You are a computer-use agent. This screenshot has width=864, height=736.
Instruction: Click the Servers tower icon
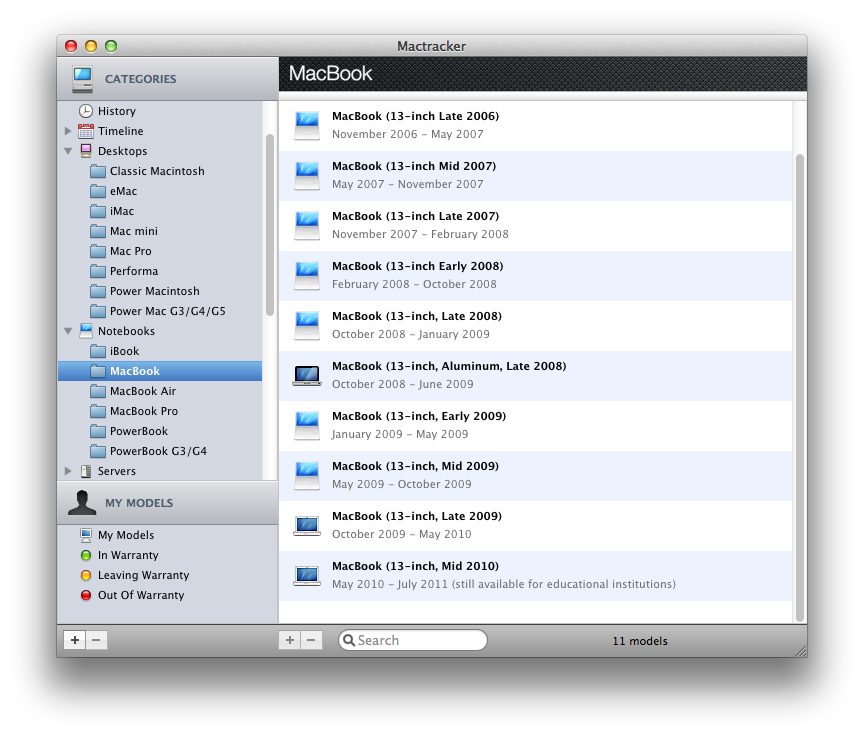coord(85,471)
